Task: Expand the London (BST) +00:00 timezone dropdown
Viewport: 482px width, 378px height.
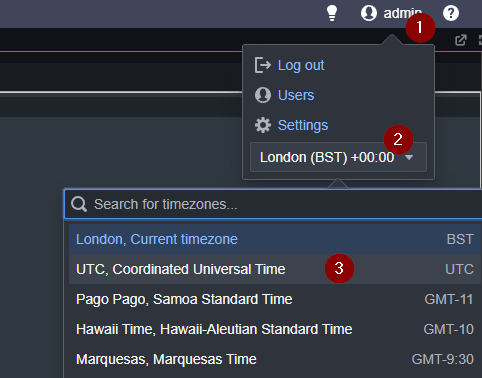Action: click(x=338, y=157)
